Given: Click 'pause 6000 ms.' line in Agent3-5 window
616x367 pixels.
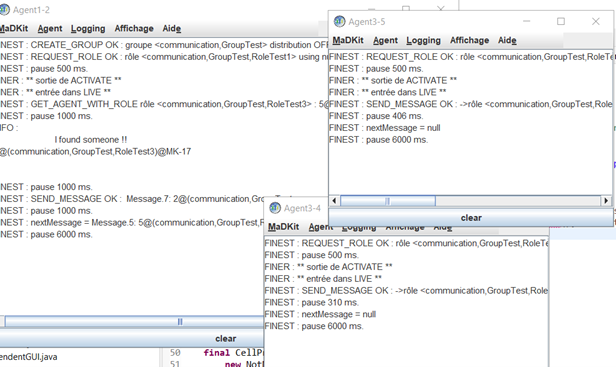Looking at the screenshot, I should pyautogui.click(x=378, y=139).
